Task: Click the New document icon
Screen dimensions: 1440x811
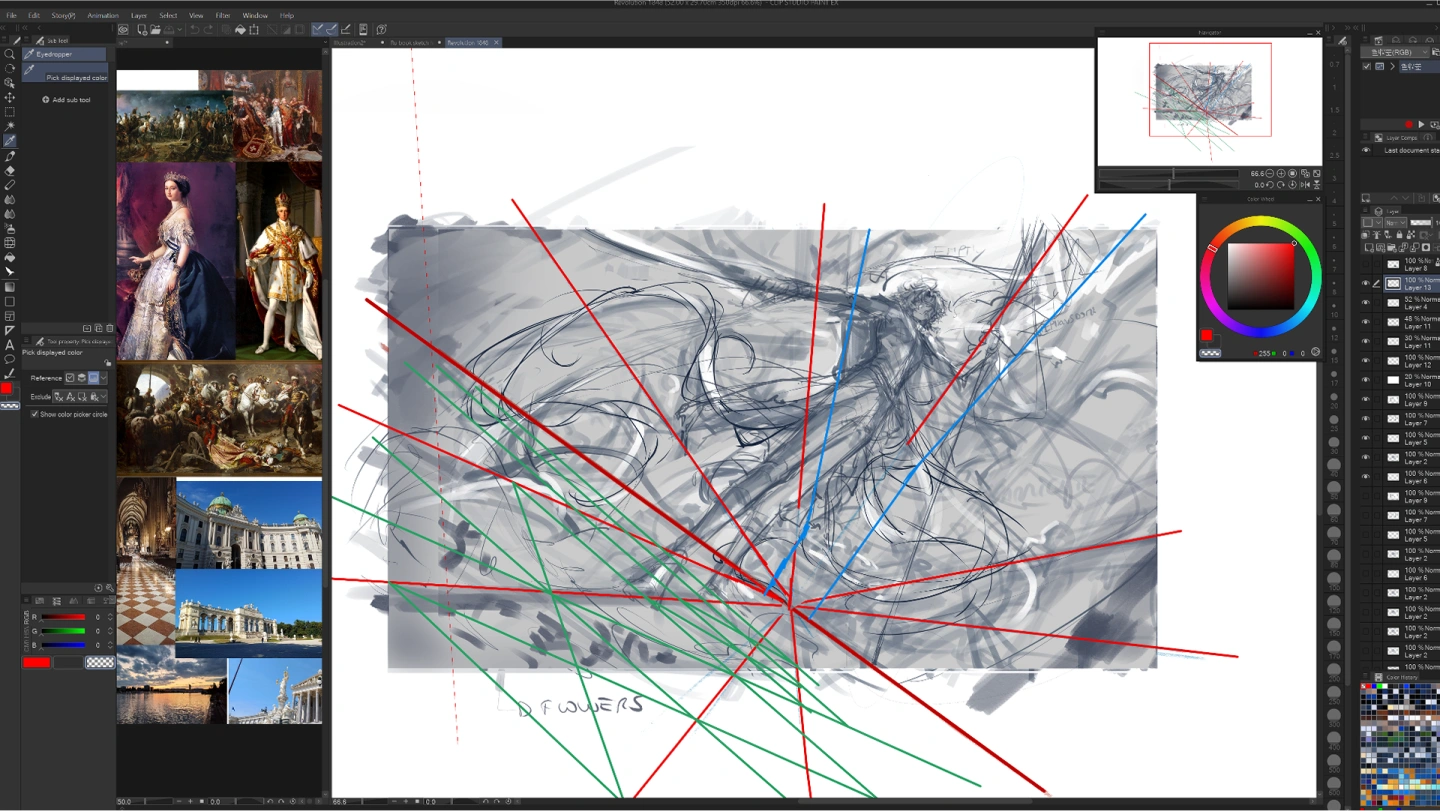Action: (x=142, y=29)
